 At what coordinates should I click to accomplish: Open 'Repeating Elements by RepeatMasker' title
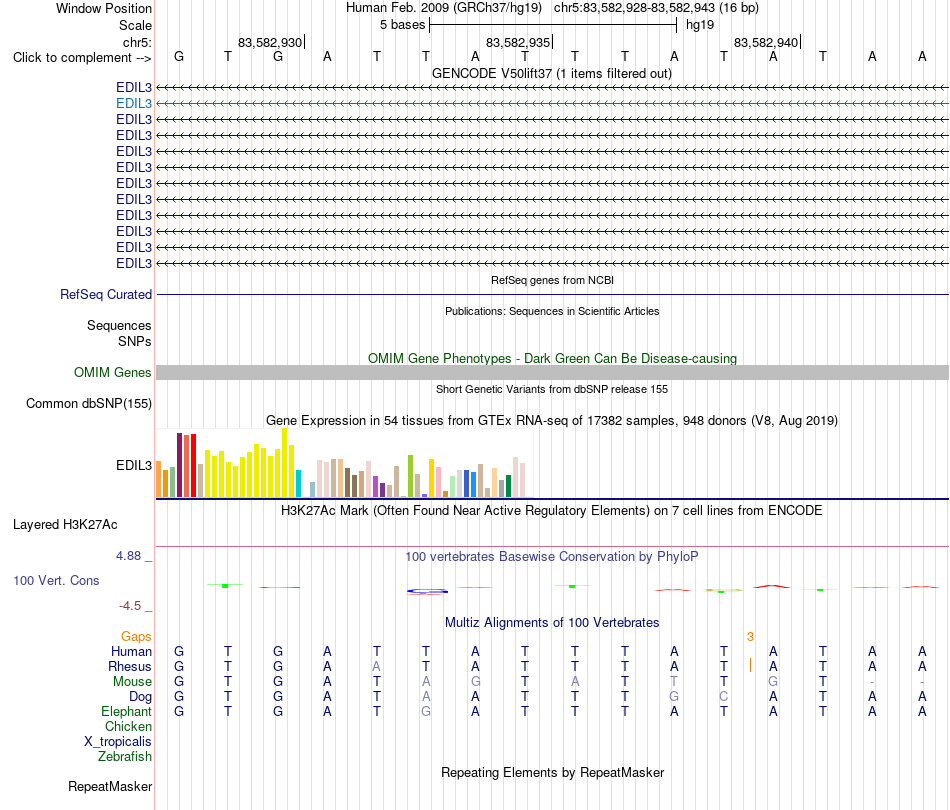pyautogui.click(x=552, y=772)
